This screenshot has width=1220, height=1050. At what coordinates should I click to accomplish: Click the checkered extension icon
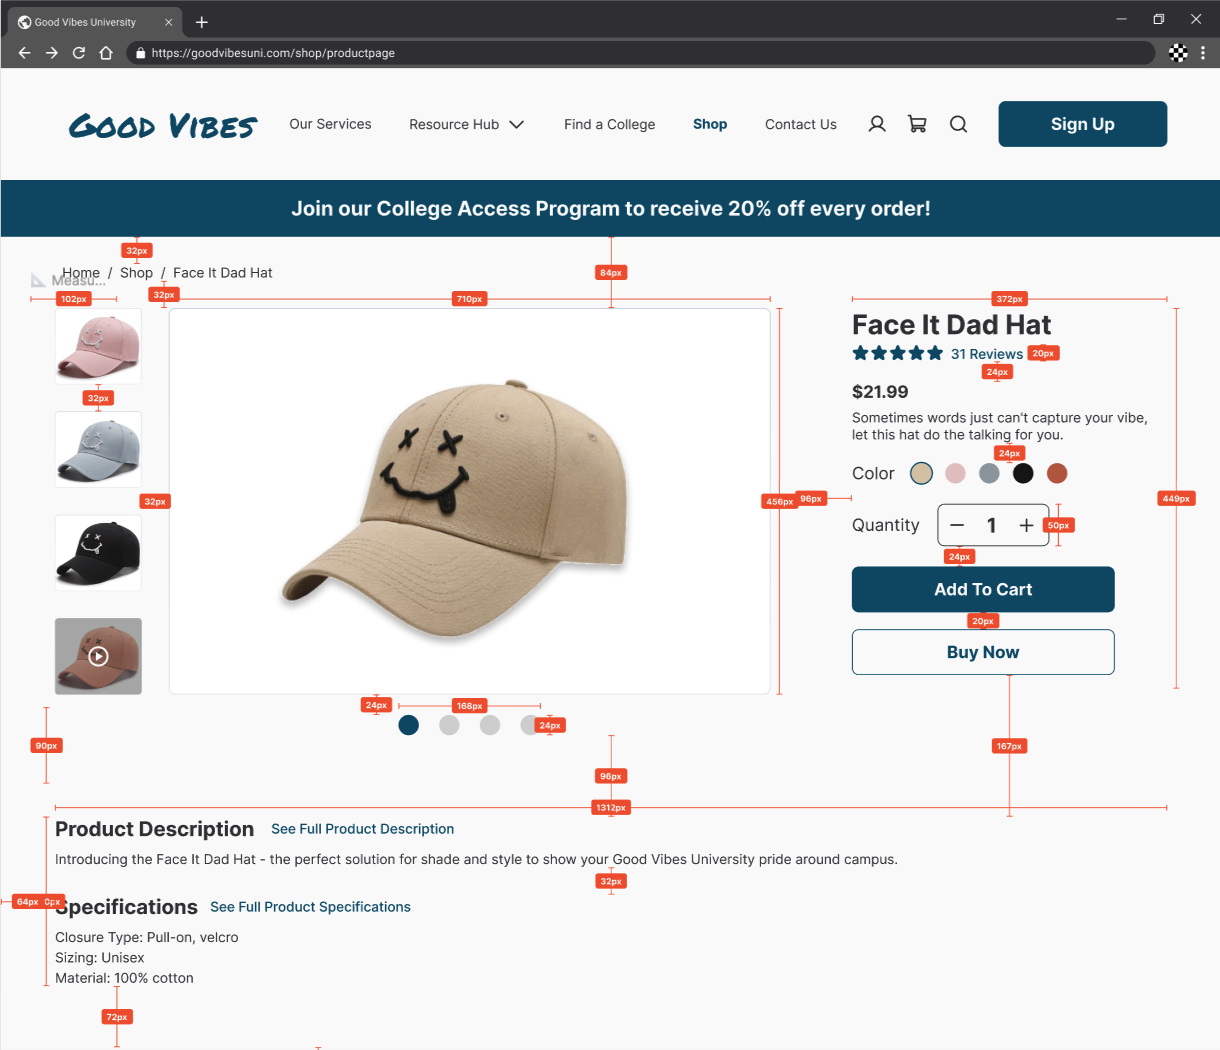(1179, 53)
